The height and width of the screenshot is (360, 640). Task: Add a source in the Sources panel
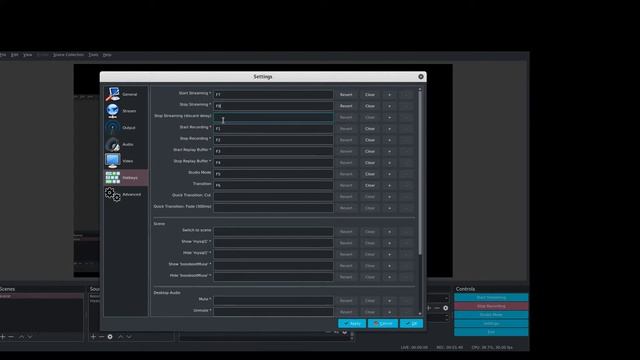coord(93,337)
